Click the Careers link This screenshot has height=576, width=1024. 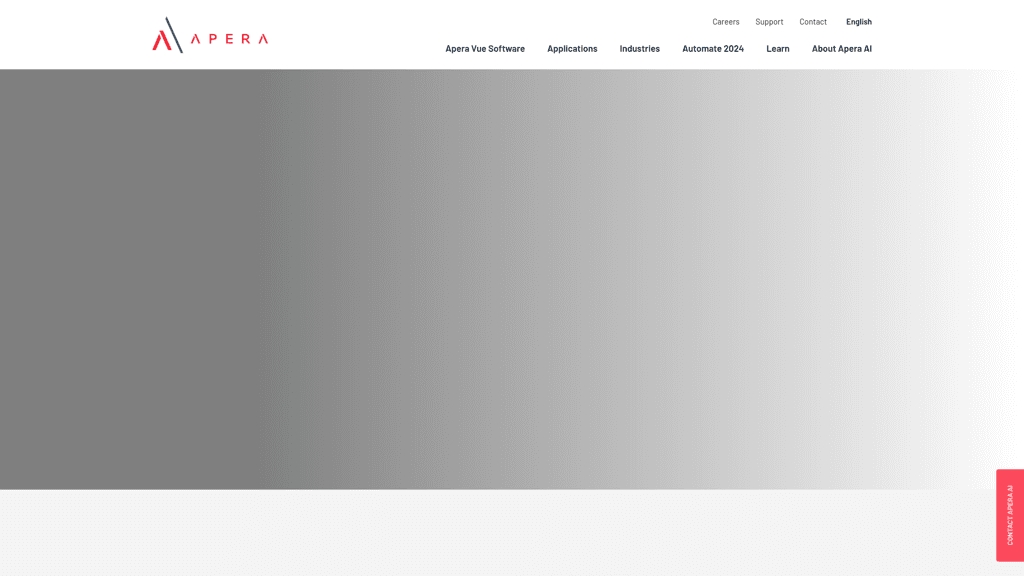click(x=725, y=21)
